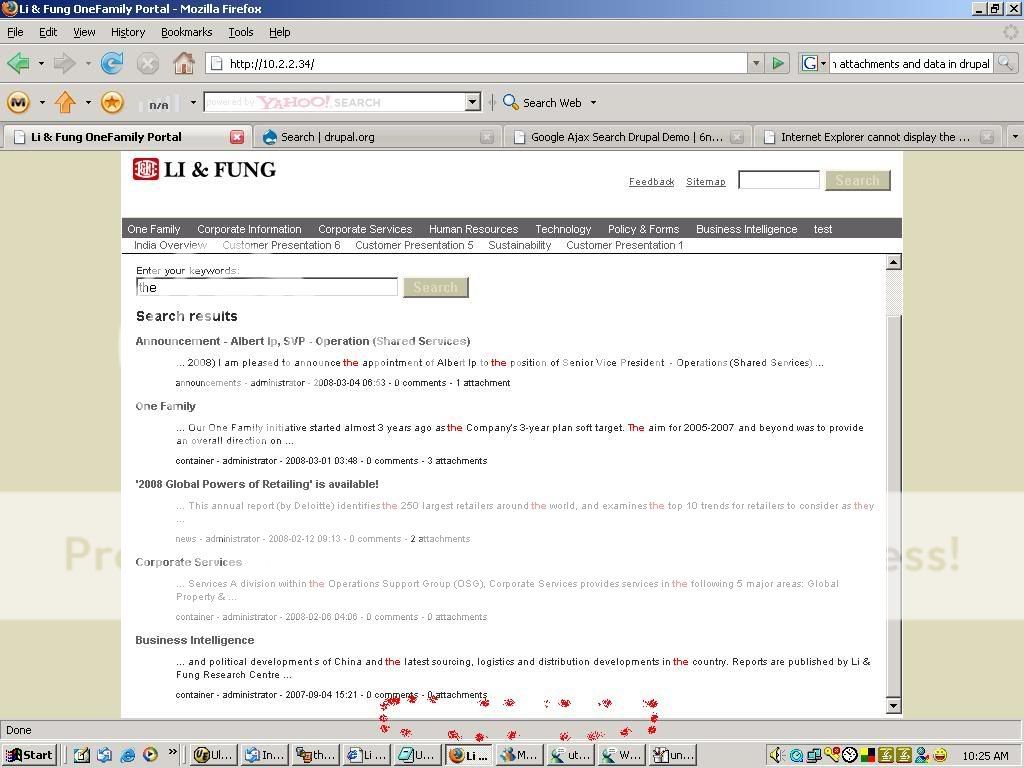This screenshot has height=768, width=1024.
Task: Click the search magnifier in Google box
Action: pyautogui.click(x=1005, y=63)
